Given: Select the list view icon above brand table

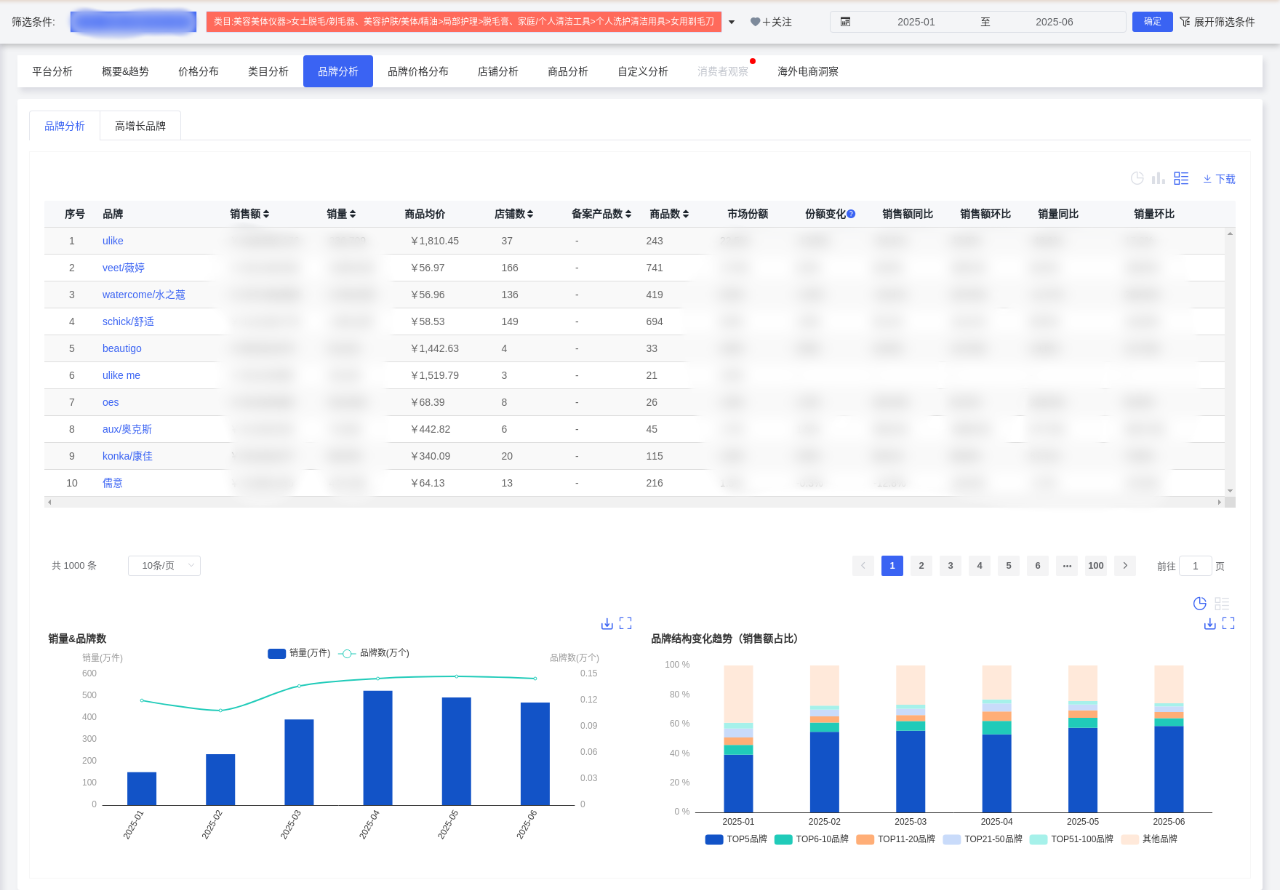Looking at the screenshot, I should click(x=1181, y=178).
